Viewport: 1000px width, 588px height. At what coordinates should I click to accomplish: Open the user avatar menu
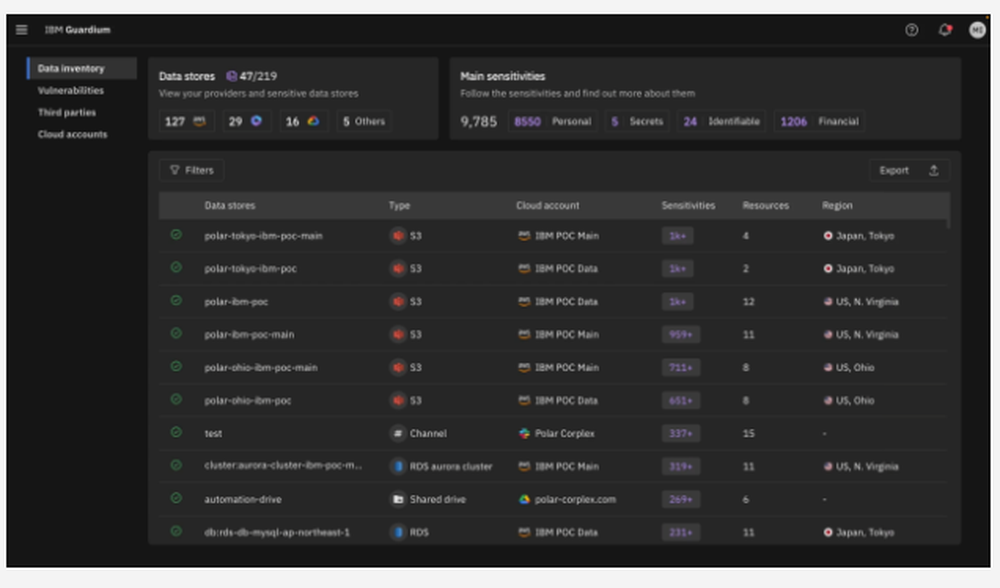click(x=977, y=30)
